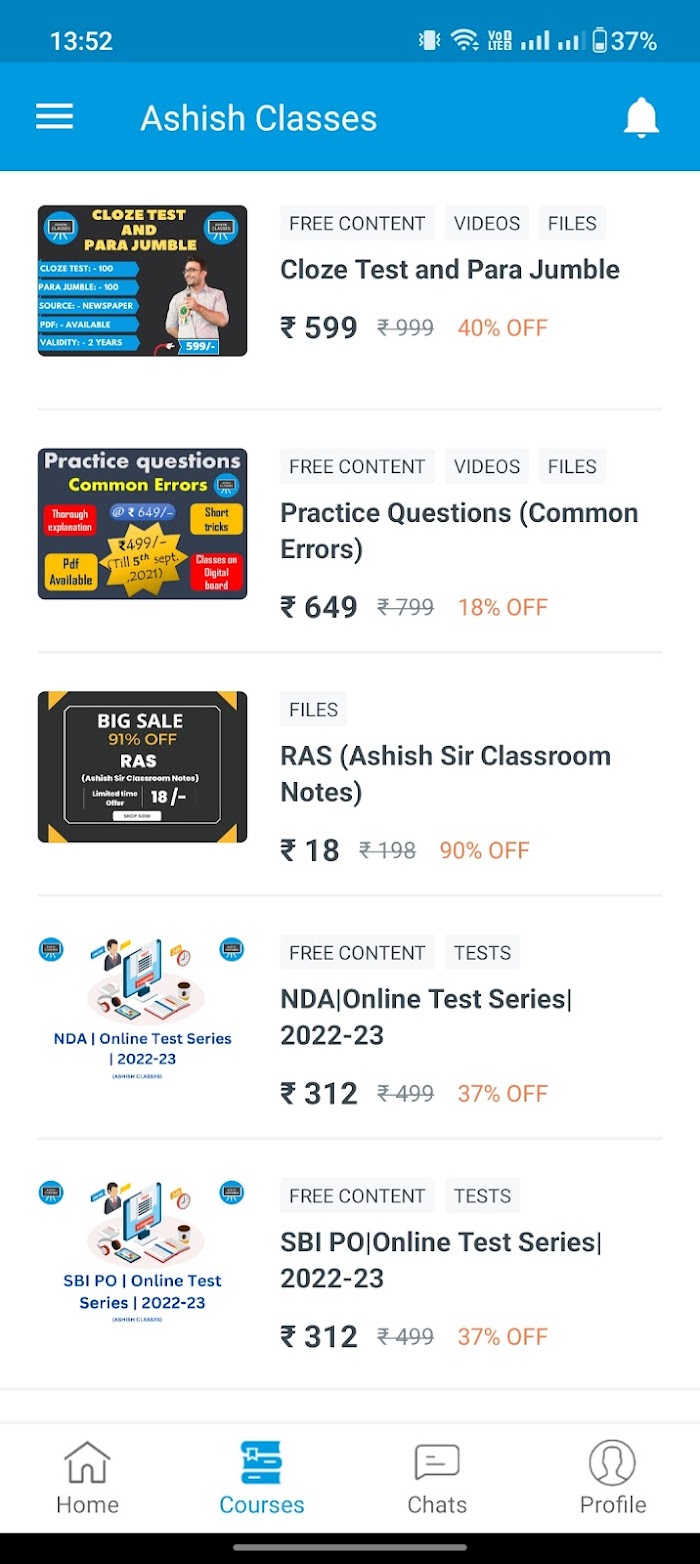
Task: Open SBI PO Online Test Series thumbnail
Action: click(142, 1253)
